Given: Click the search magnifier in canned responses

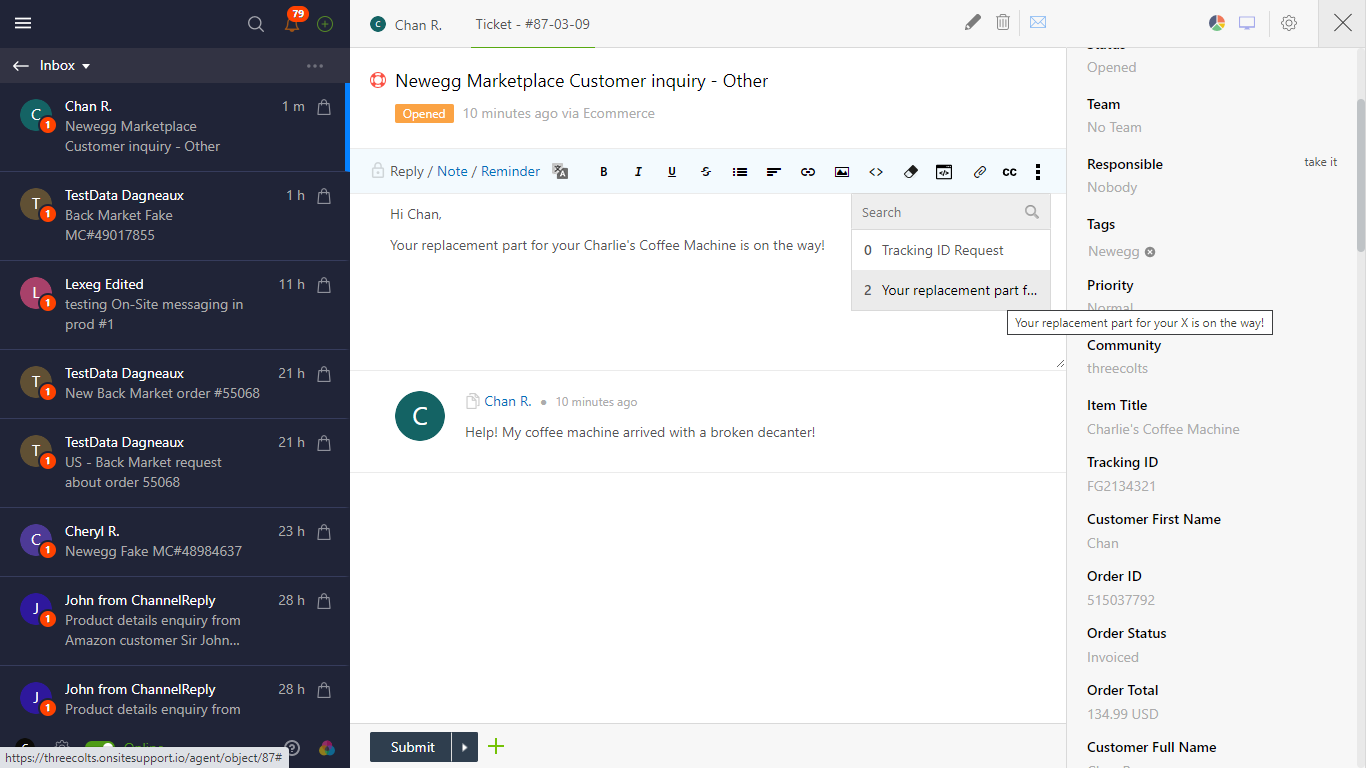Looking at the screenshot, I should (1032, 212).
